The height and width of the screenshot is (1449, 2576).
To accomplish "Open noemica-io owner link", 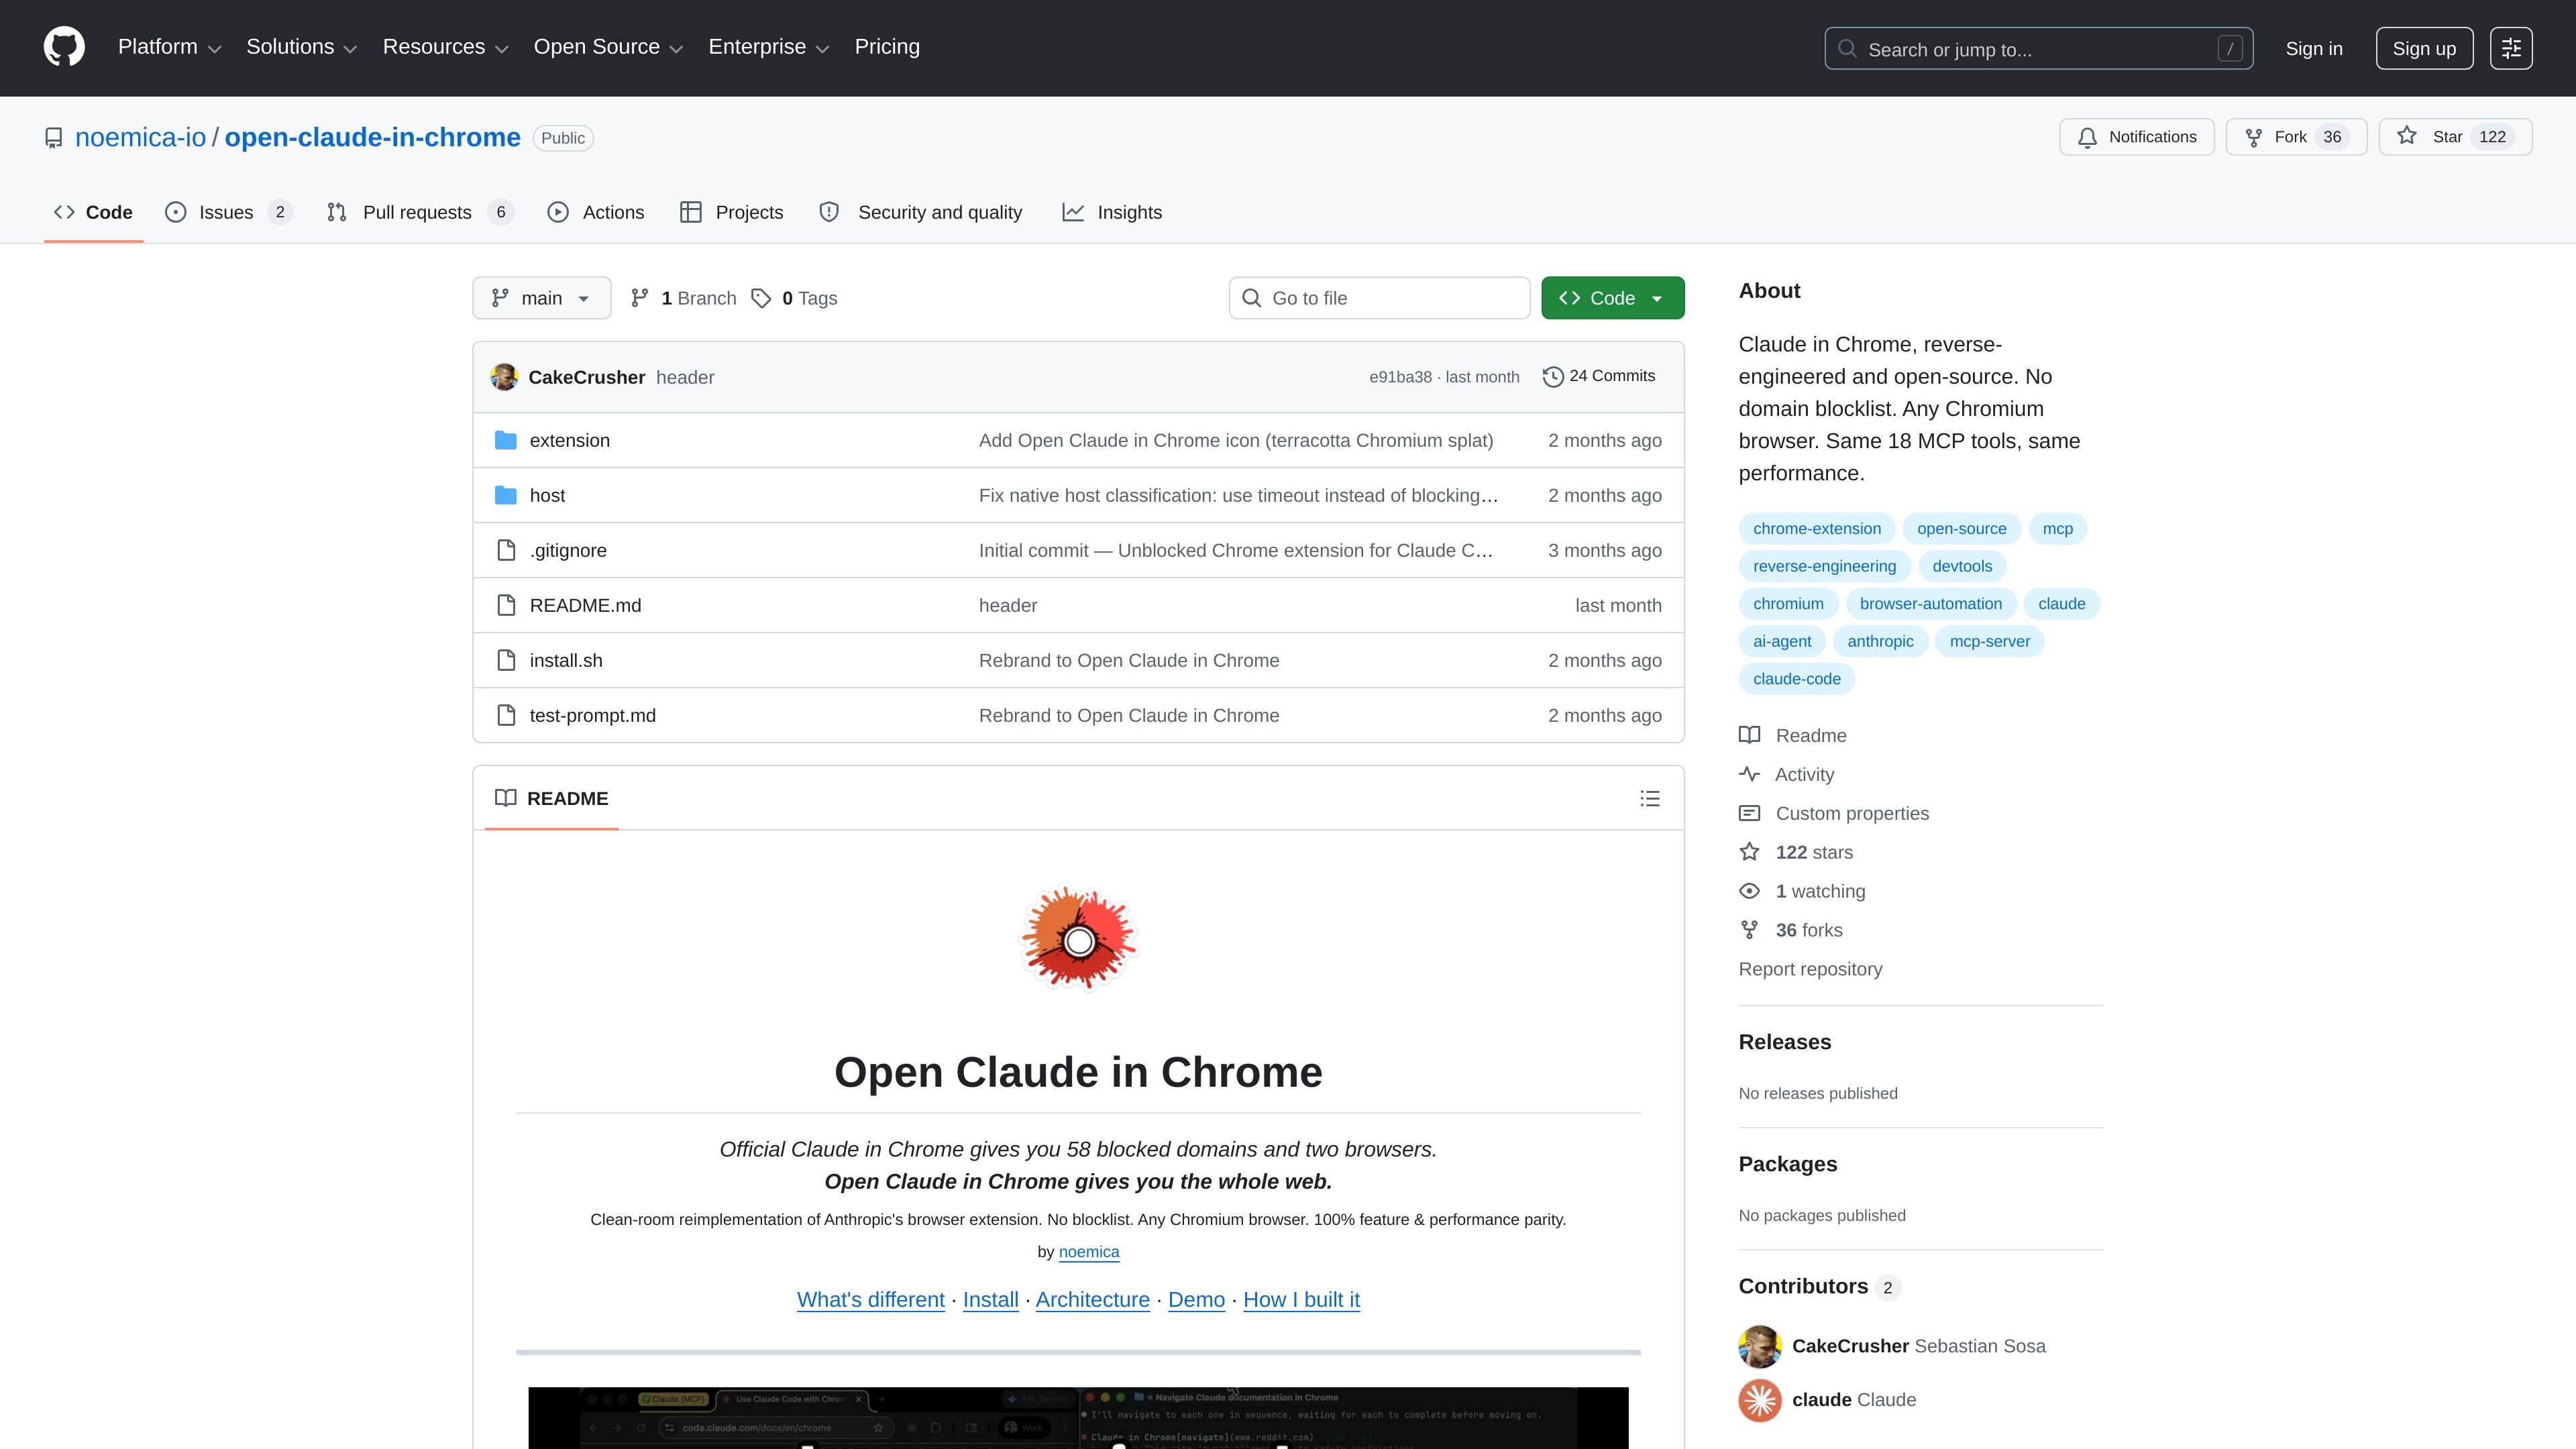I will [x=140, y=137].
